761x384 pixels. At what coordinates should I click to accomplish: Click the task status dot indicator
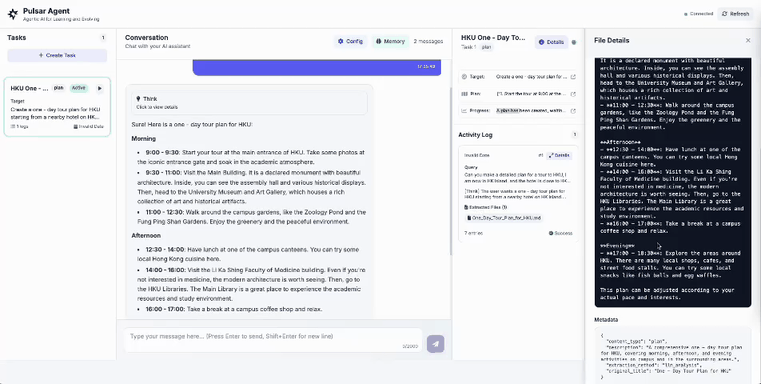coord(574,42)
